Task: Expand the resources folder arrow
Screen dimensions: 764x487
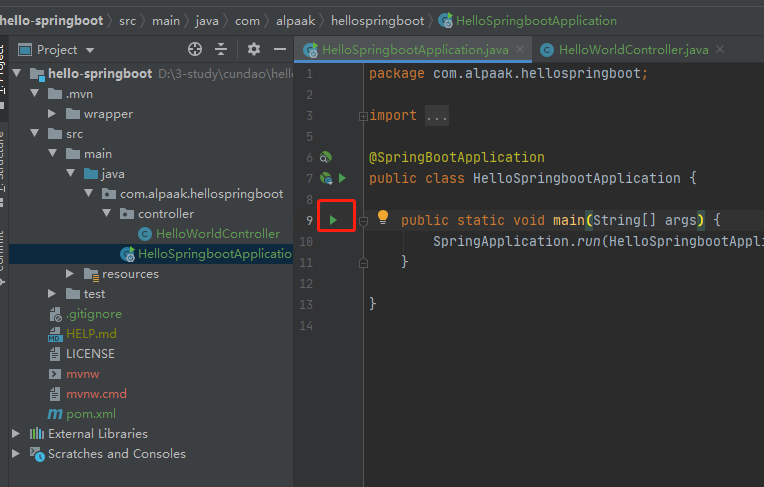Action: tap(70, 273)
